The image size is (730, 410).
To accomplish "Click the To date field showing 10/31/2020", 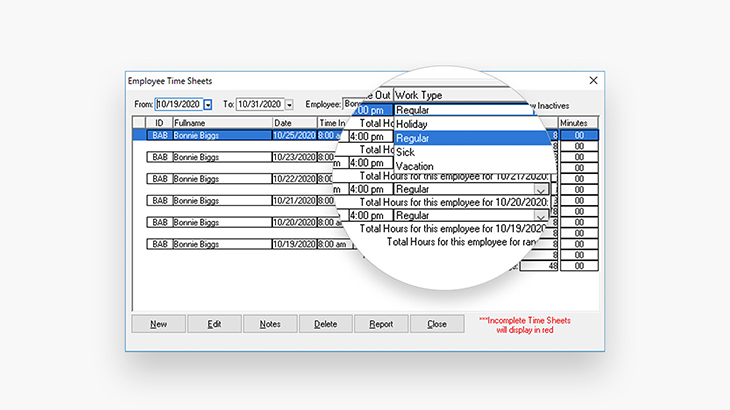I will click(x=259, y=104).
